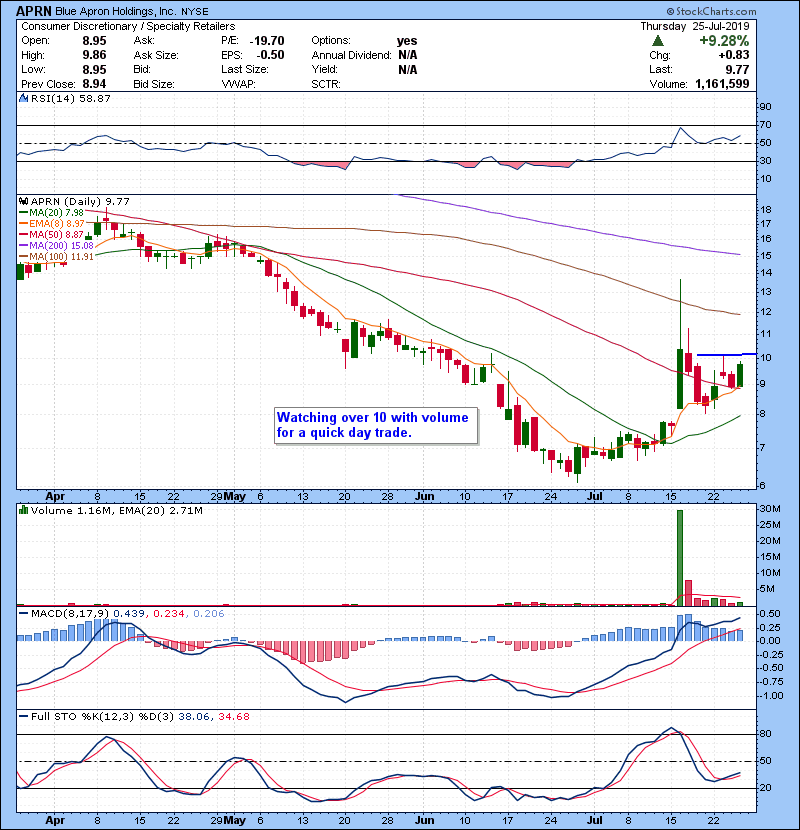Click the Options value yes
The height and width of the screenshot is (830, 800).
point(407,41)
